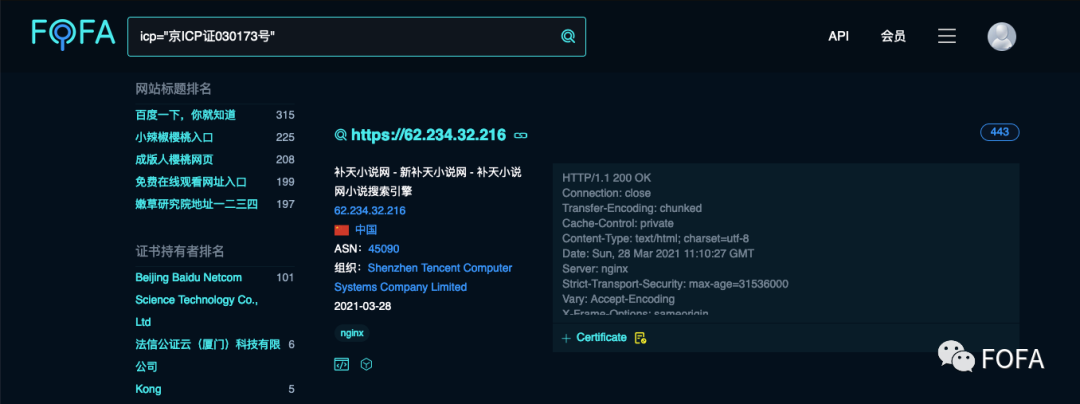Select certificate holder Beijing Baidu Netcom
Image resolution: width=1080 pixels, height=404 pixels.
[197, 299]
